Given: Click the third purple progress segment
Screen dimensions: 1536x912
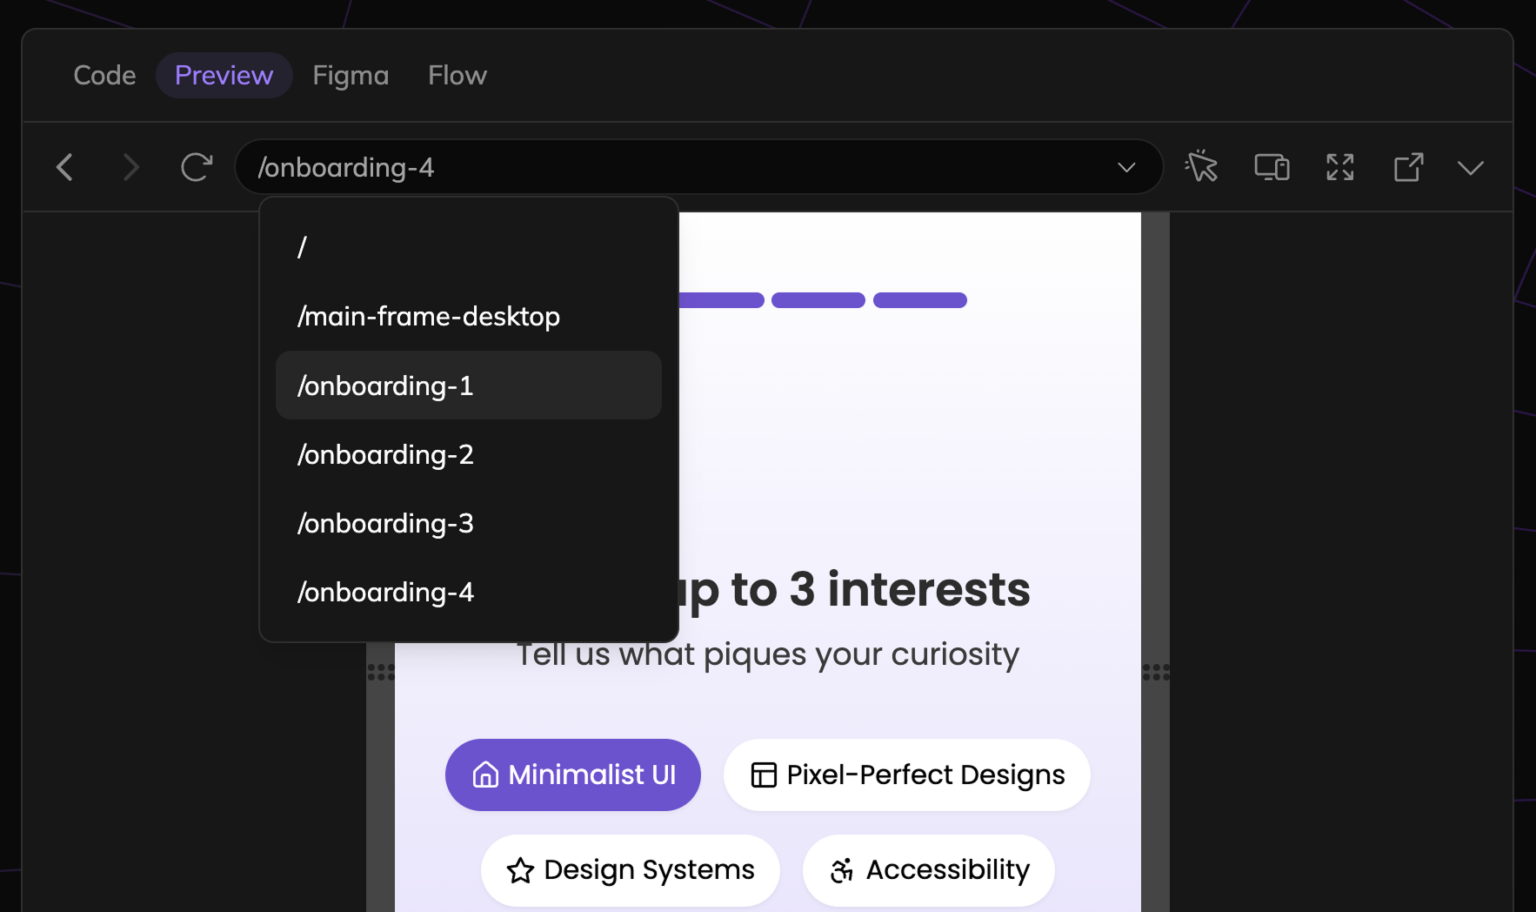Looking at the screenshot, I should coord(919,300).
